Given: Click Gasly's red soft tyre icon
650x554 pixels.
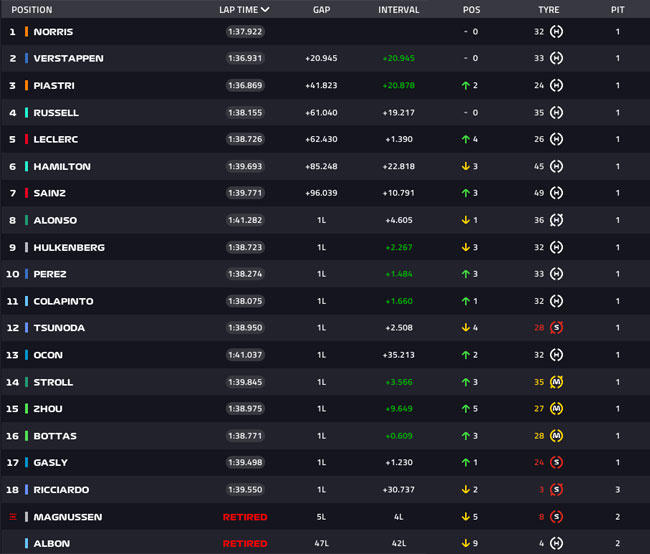Looking at the screenshot, I should (556, 462).
